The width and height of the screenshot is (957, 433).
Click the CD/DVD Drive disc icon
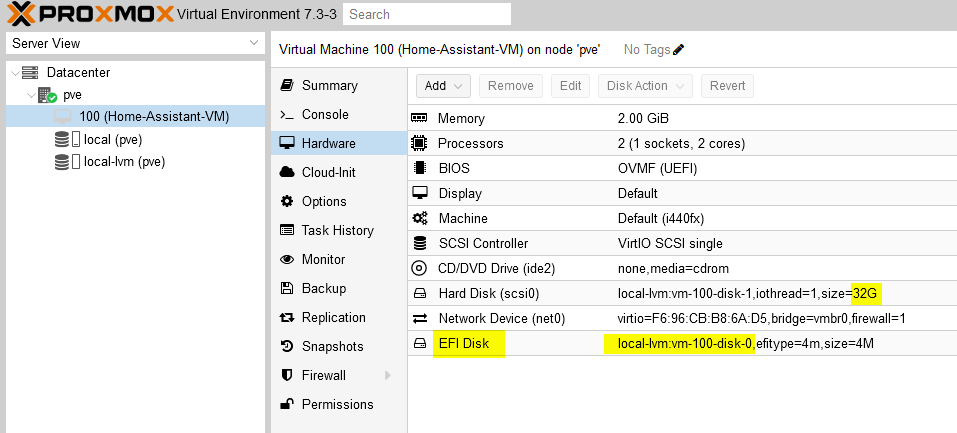(x=420, y=268)
